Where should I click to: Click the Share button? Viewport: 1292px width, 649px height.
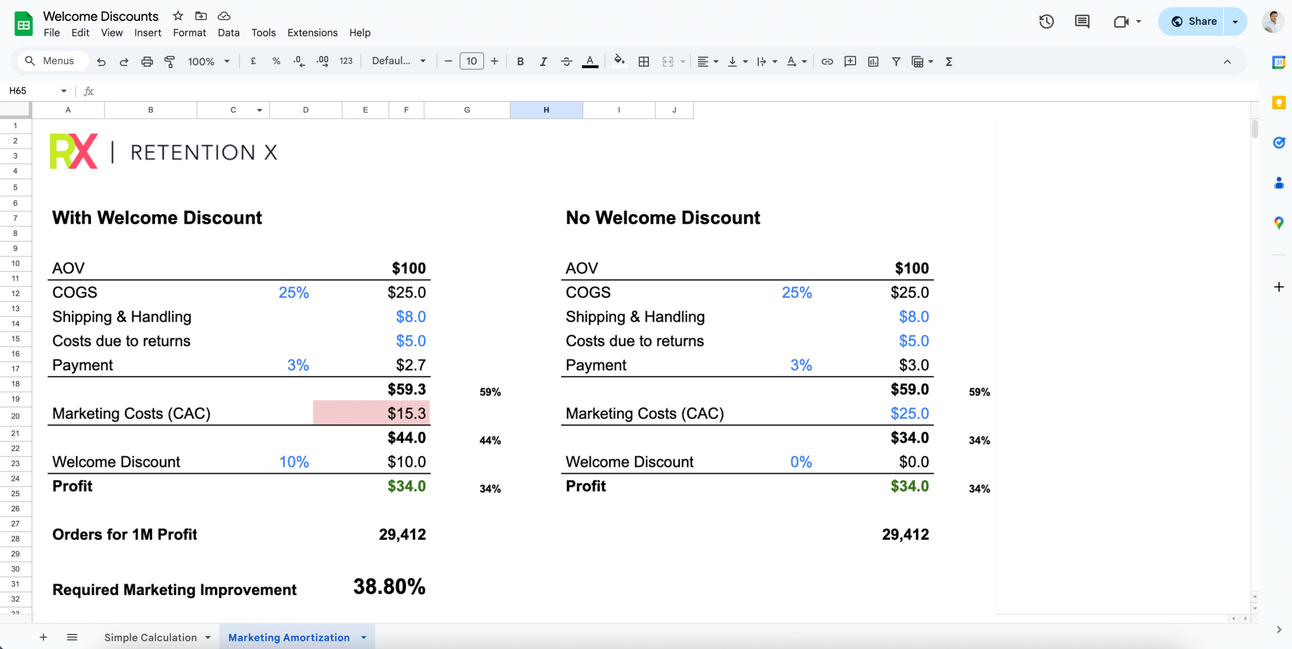pos(1192,21)
